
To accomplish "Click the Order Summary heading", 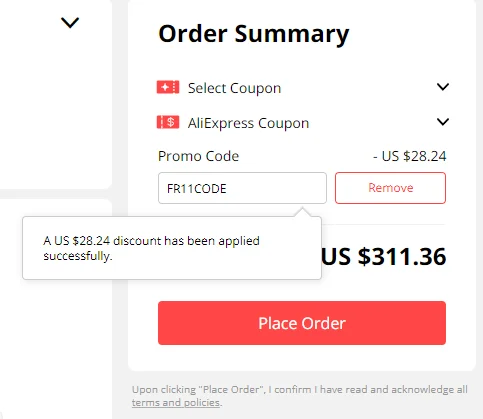I will tap(254, 34).
